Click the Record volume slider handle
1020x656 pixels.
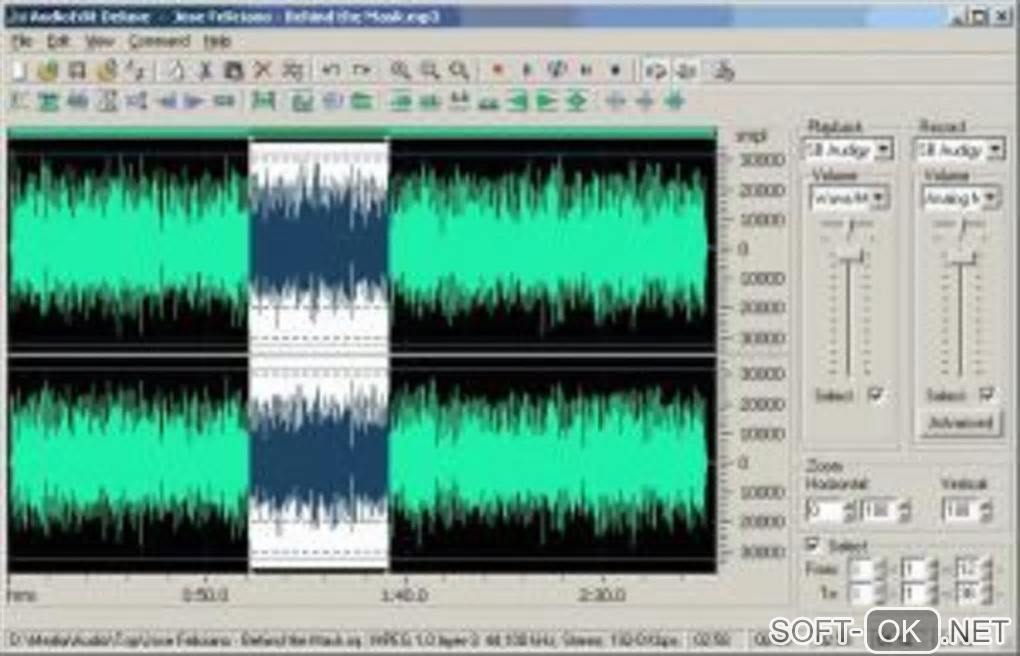tap(961, 258)
